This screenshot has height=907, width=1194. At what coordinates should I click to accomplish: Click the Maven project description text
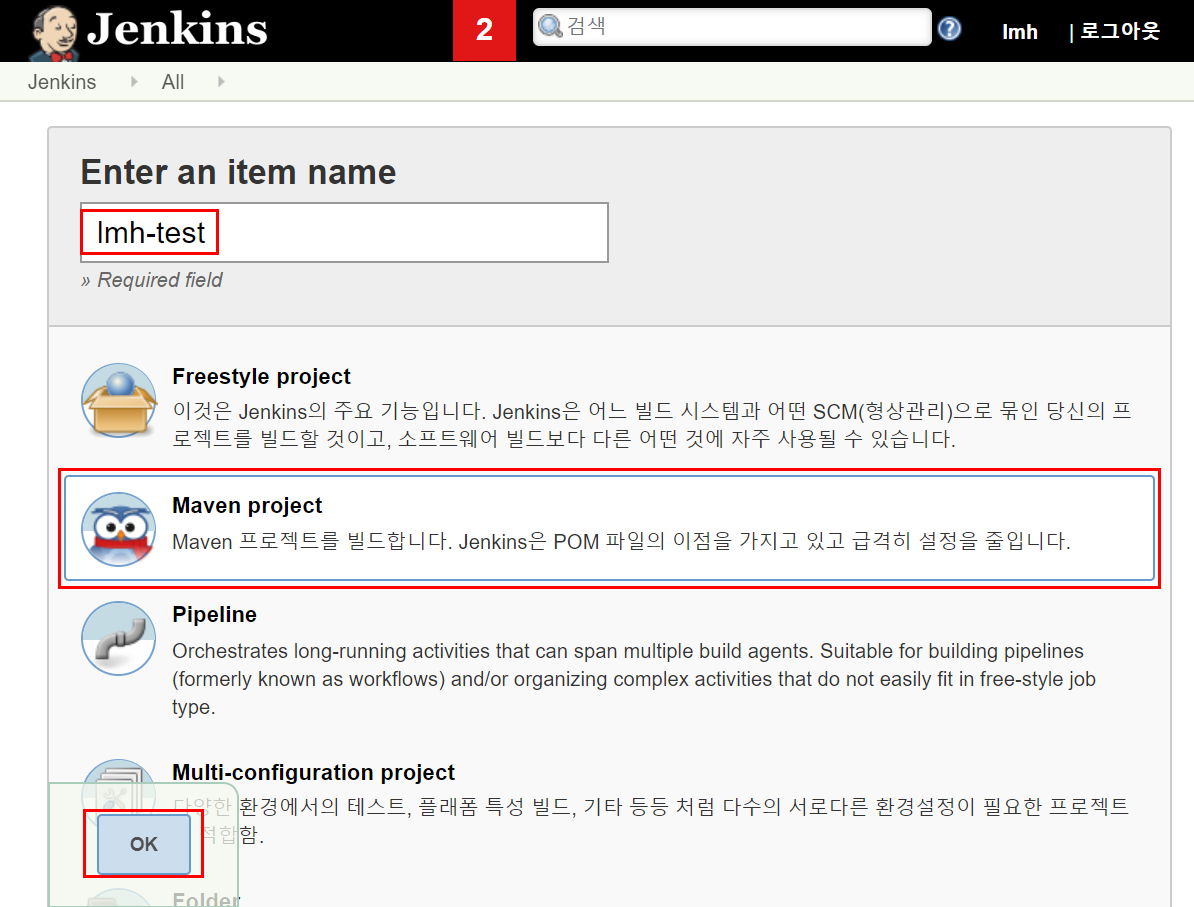621,541
